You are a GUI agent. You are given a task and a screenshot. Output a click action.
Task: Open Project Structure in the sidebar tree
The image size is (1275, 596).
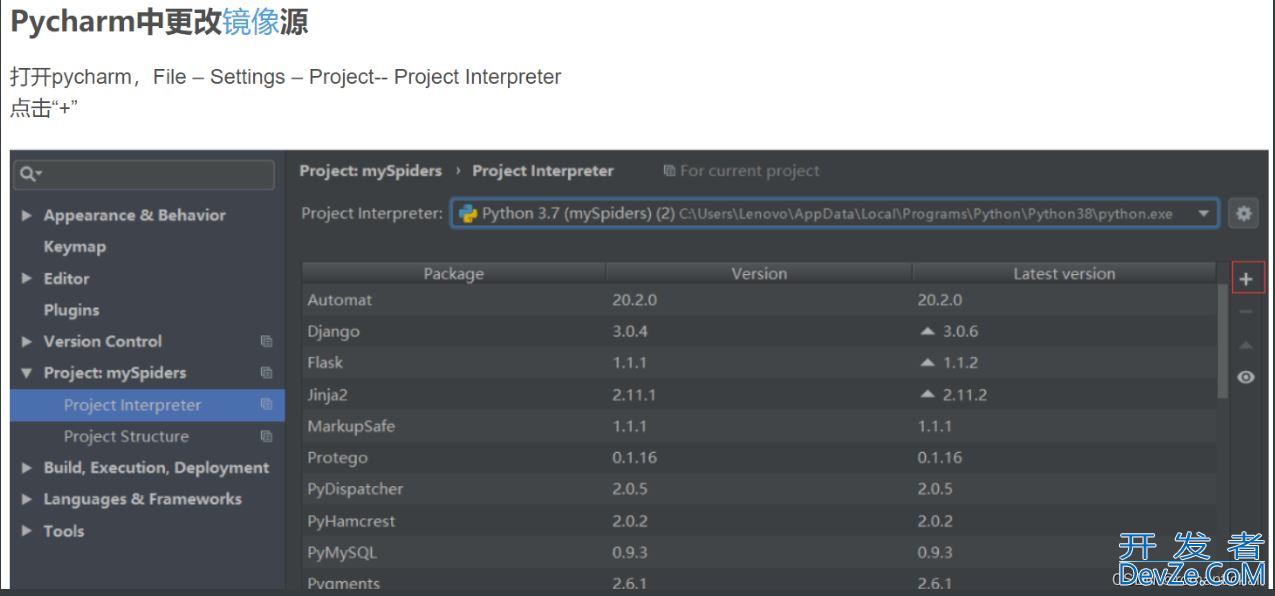point(126,436)
